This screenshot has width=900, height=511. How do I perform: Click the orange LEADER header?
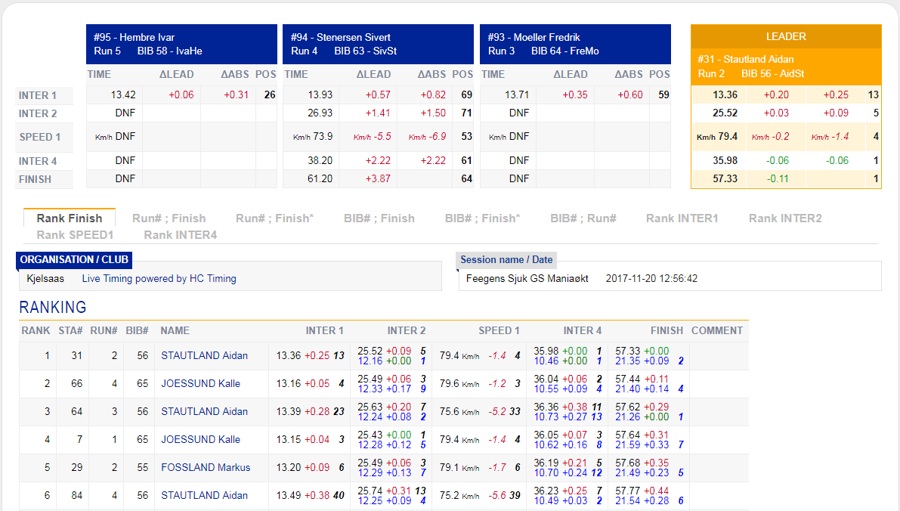pos(786,36)
